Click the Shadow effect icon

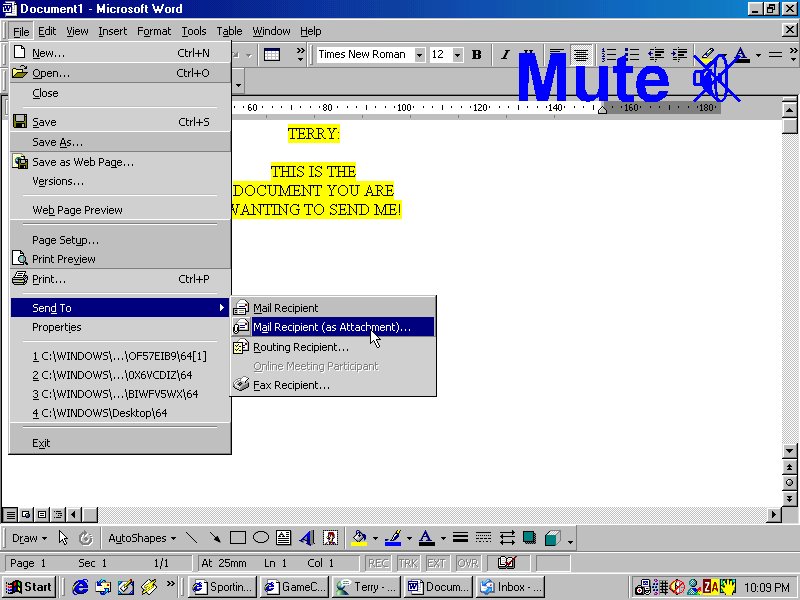click(530, 538)
